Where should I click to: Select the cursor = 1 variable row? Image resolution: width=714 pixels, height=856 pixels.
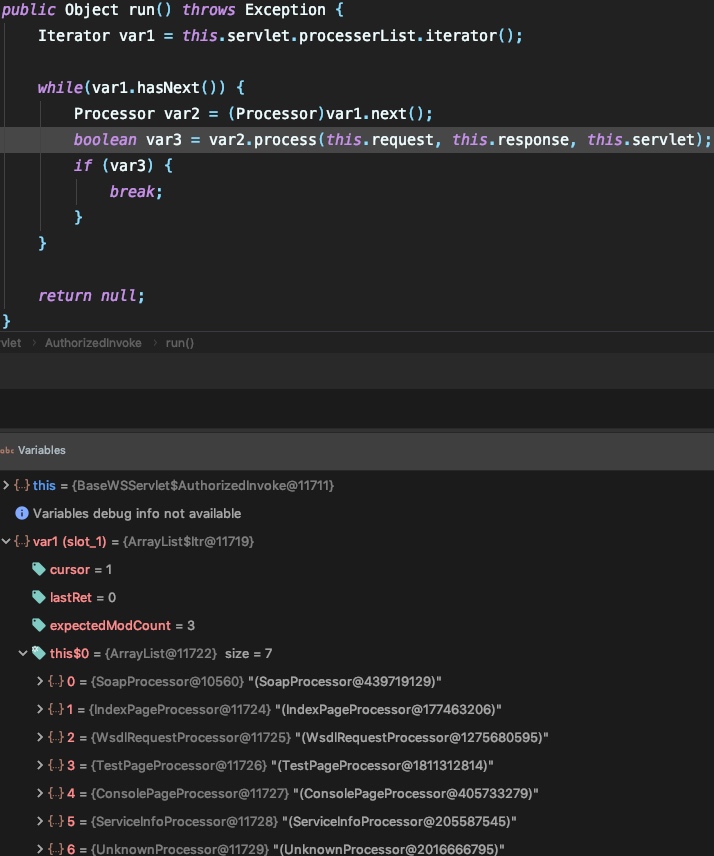(357, 569)
